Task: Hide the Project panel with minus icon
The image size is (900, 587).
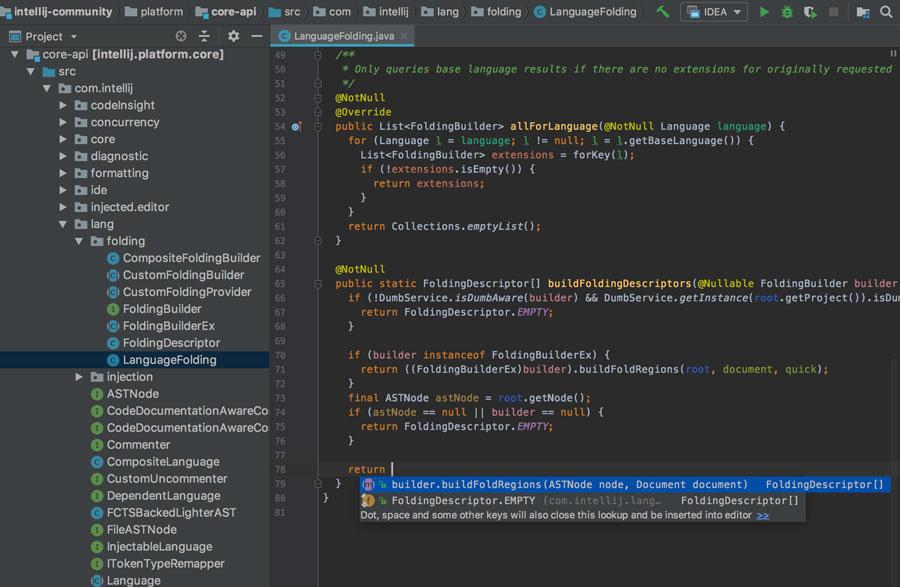Action: (x=257, y=36)
